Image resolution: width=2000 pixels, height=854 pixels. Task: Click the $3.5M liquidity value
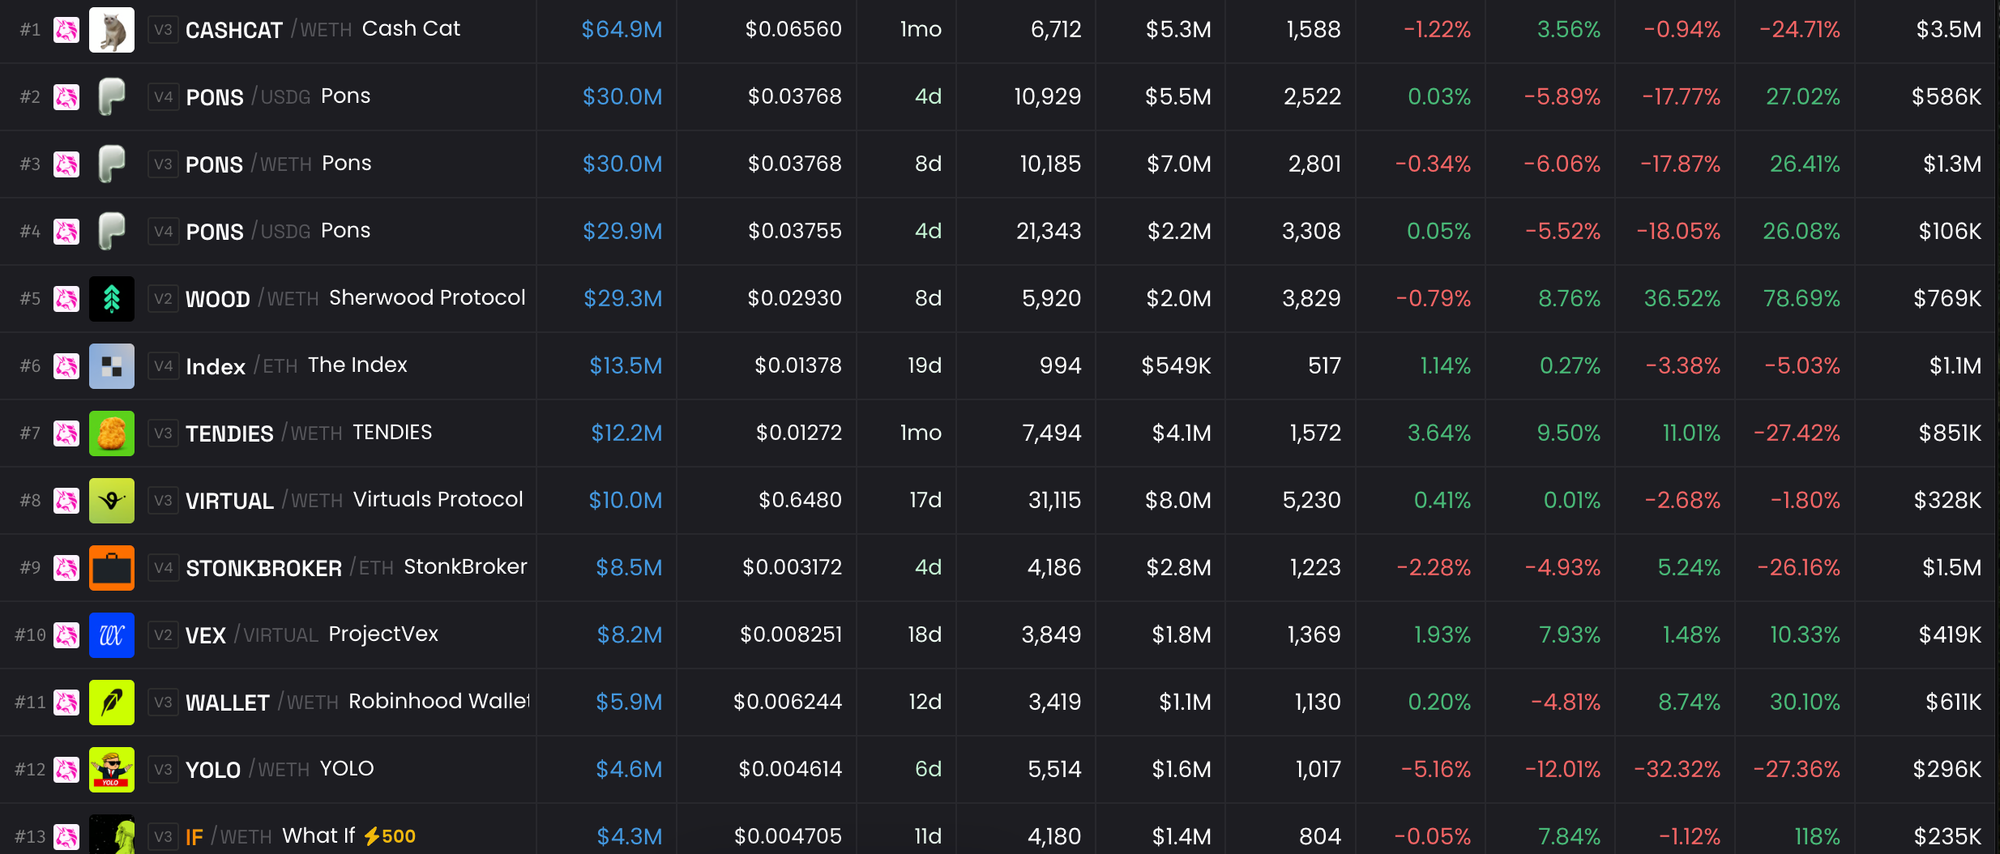(1949, 30)
